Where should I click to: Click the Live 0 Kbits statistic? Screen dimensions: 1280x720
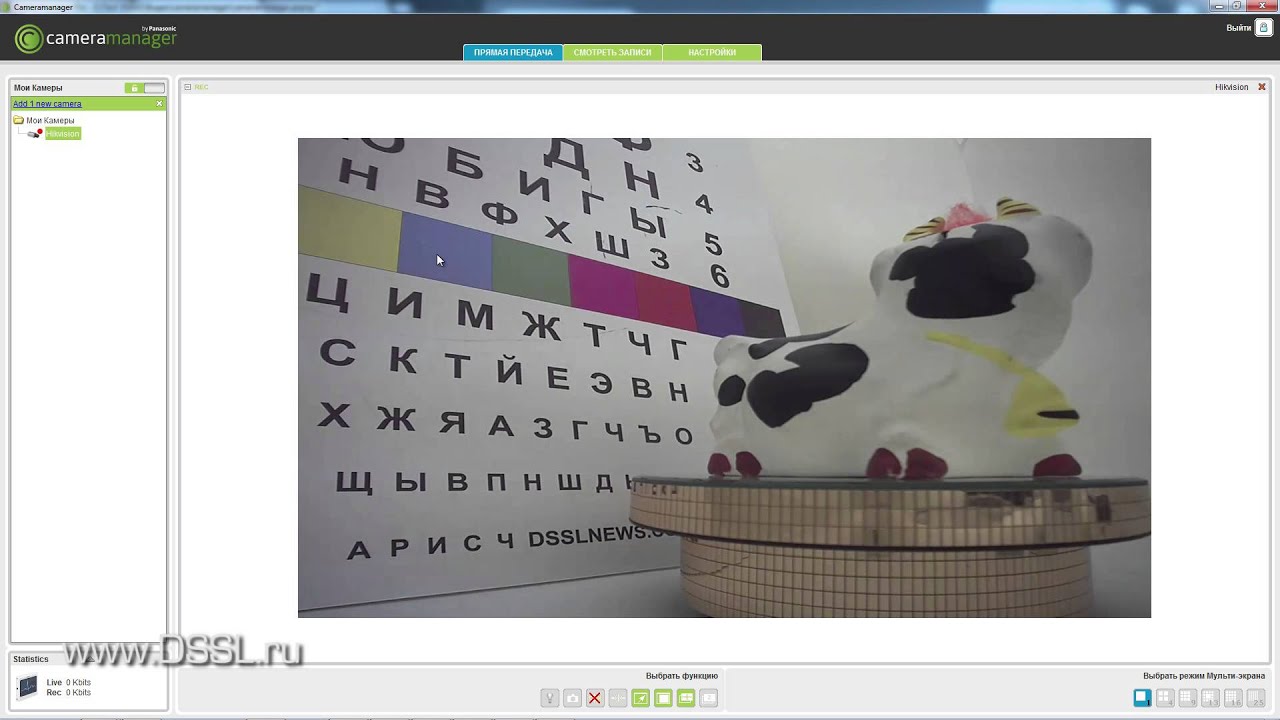pos(68,682)
